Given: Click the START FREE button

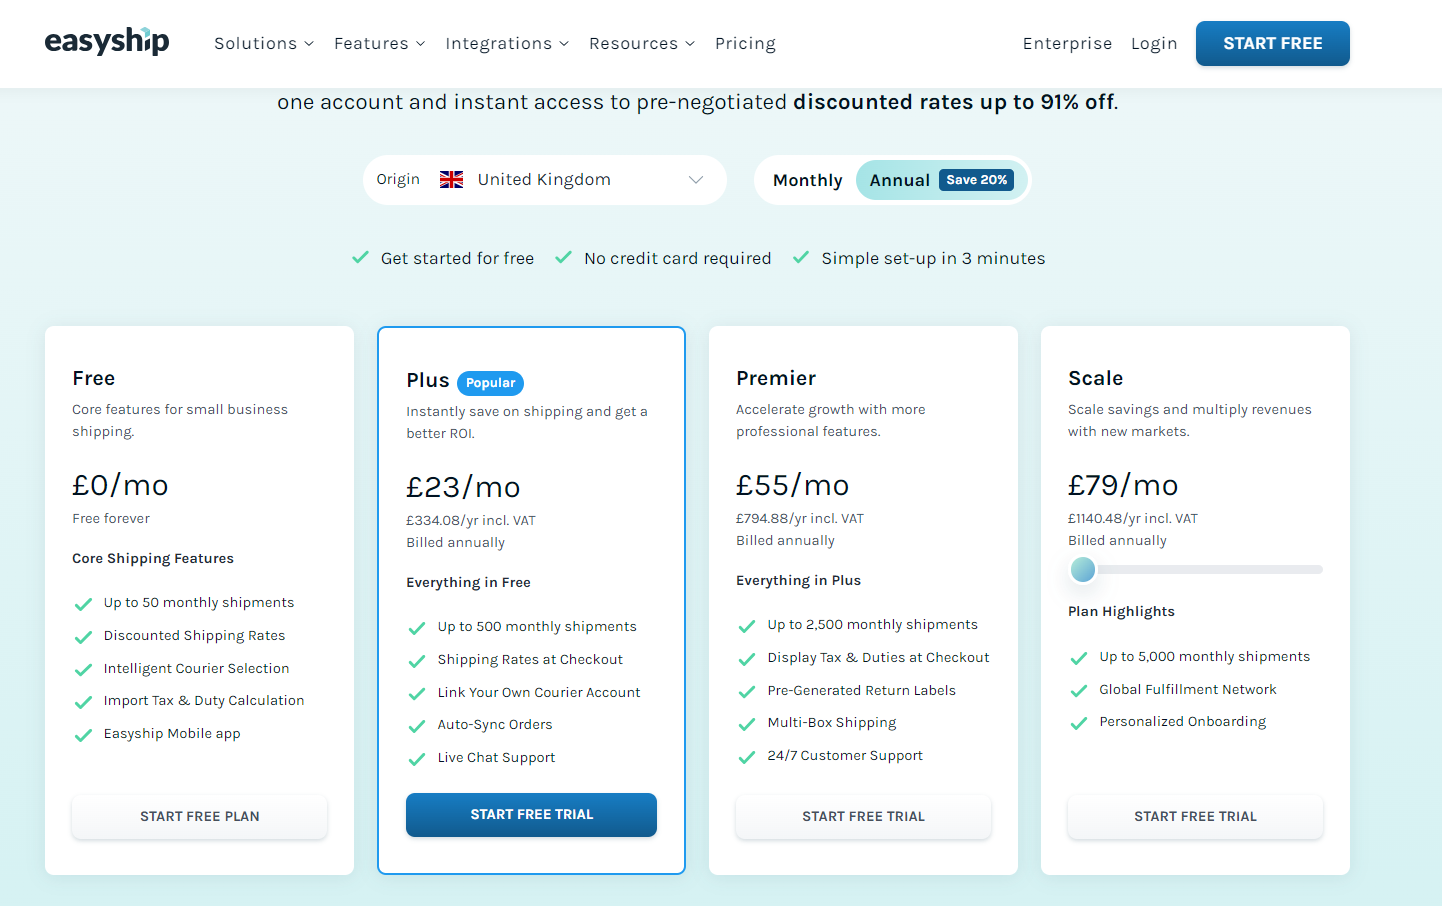Looking at the screenshot, I should click(1272, 43).
